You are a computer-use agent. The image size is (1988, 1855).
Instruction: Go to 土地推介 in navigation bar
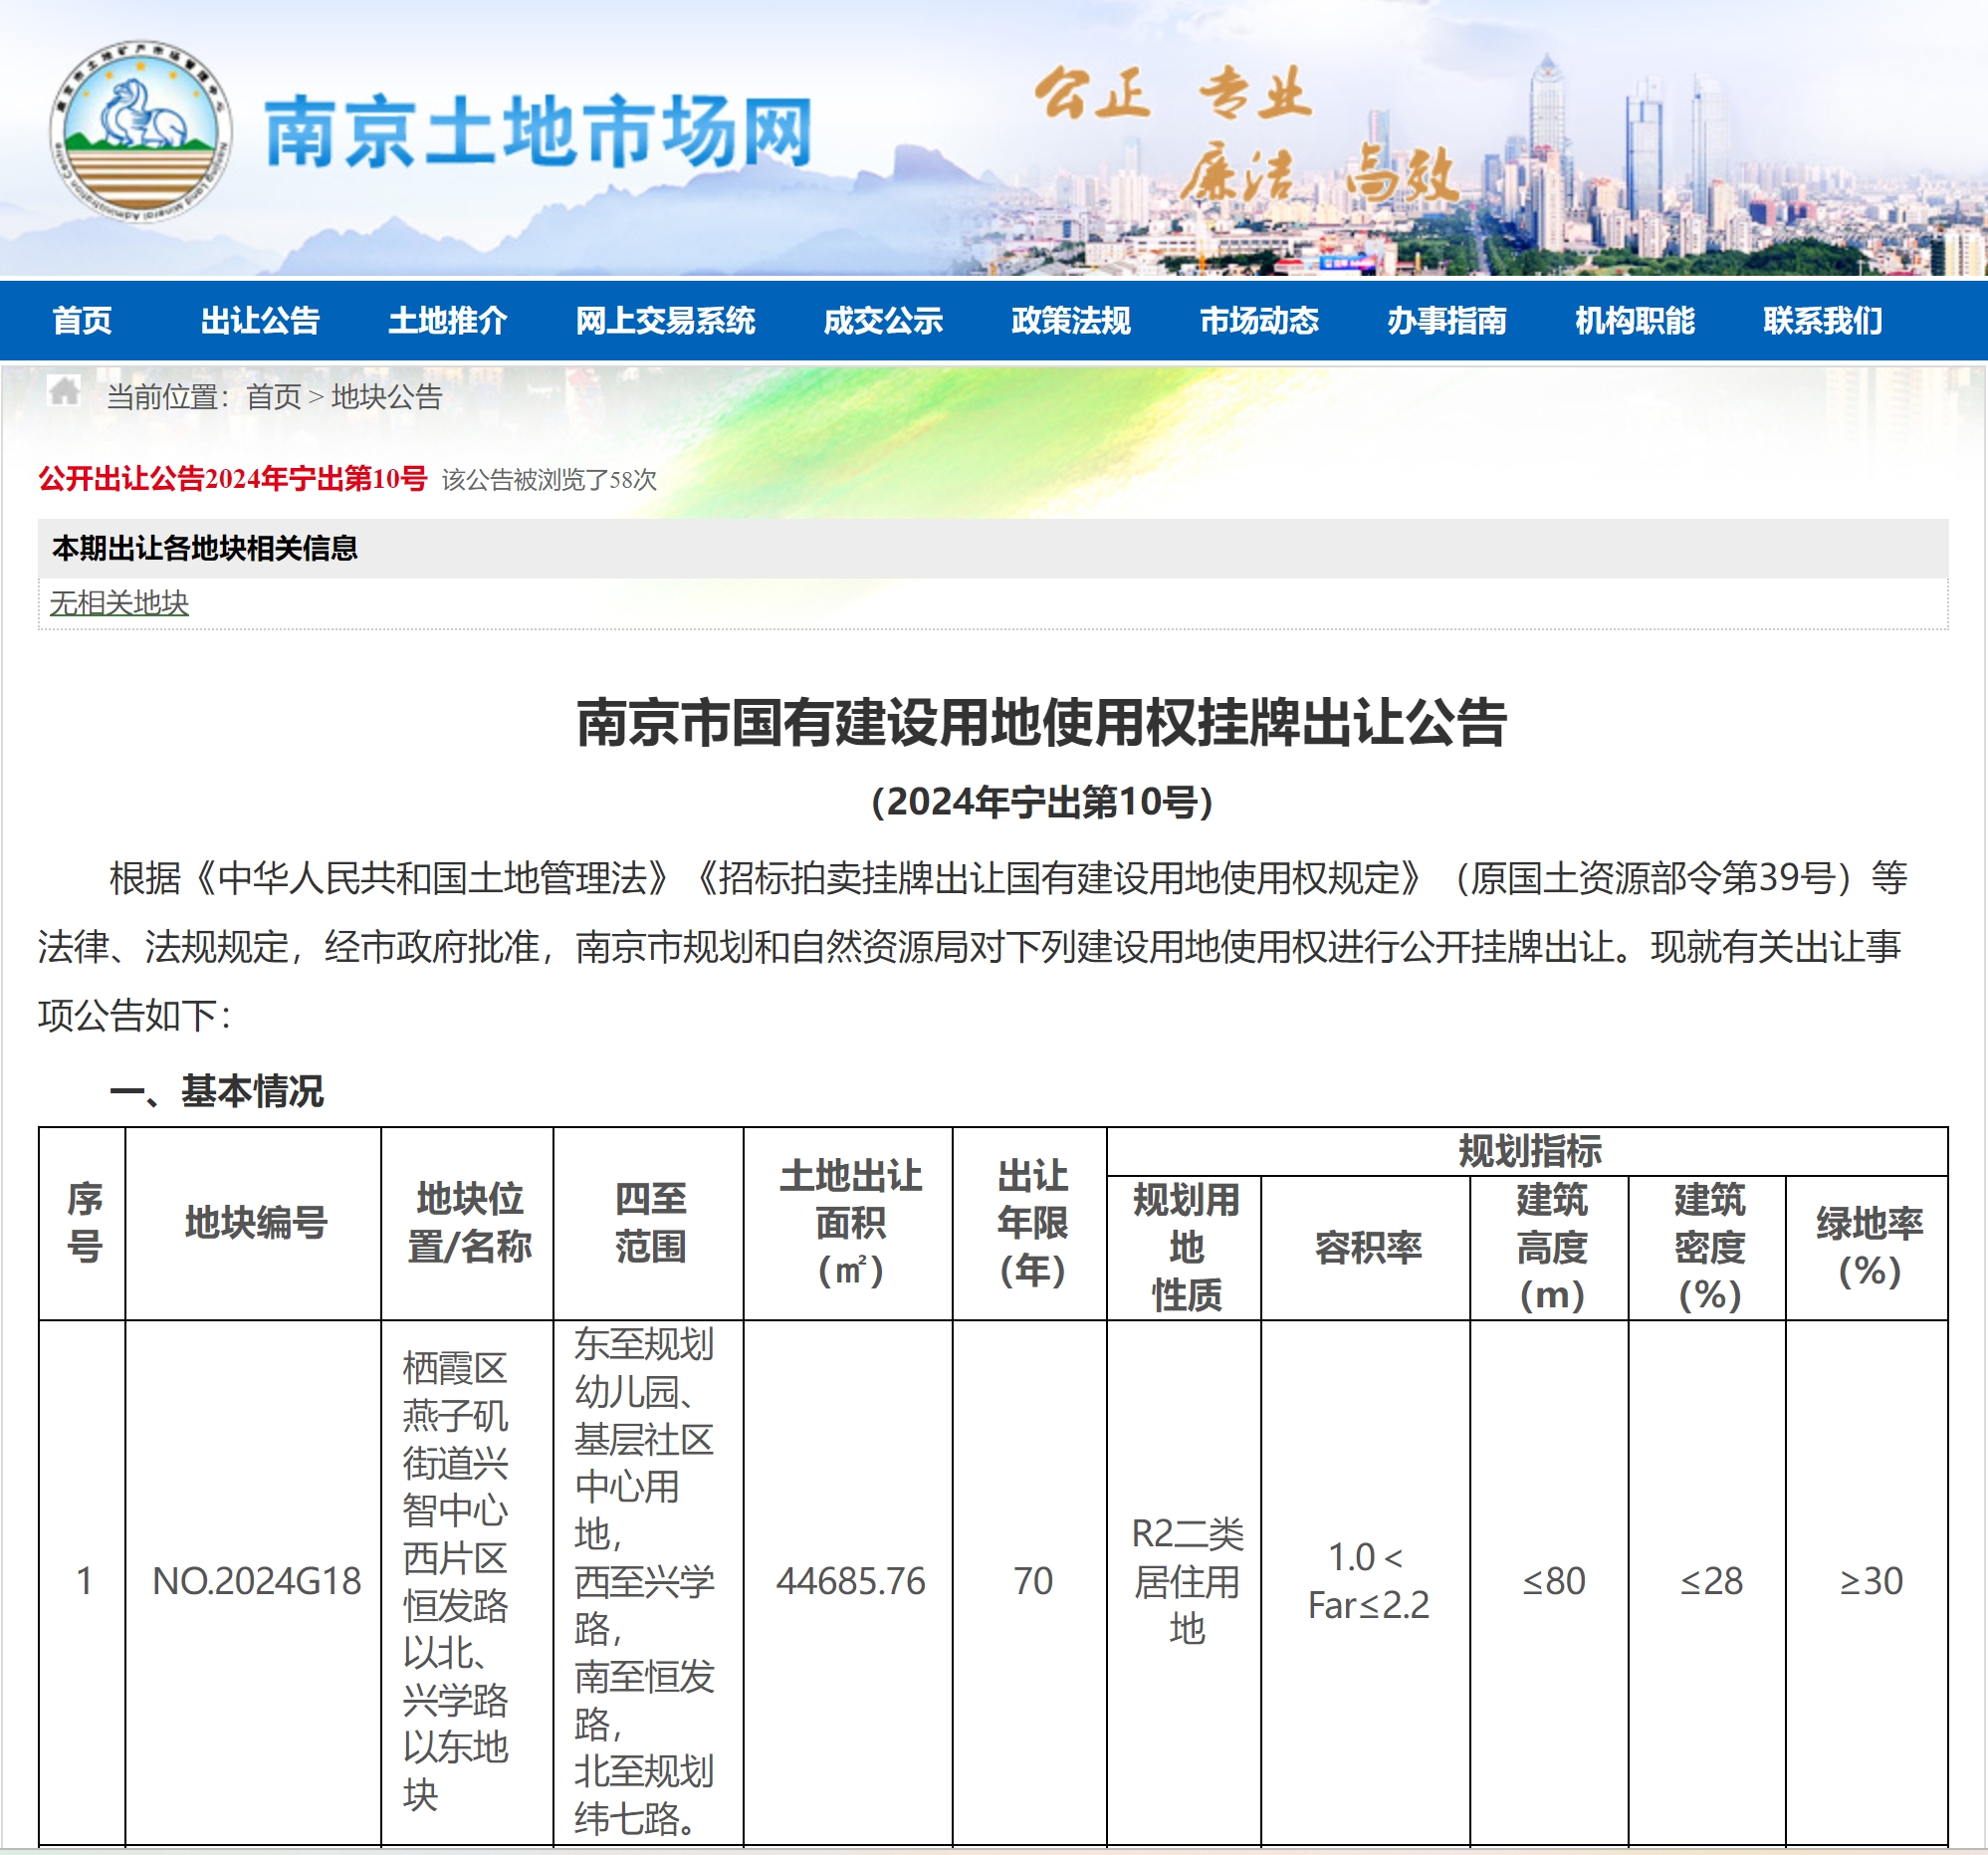(x=447, y=321)
